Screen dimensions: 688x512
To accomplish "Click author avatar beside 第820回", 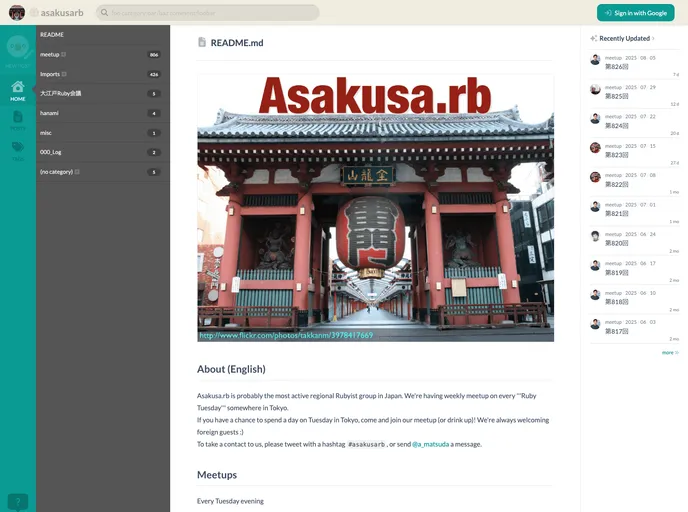I will pos(595,236).
